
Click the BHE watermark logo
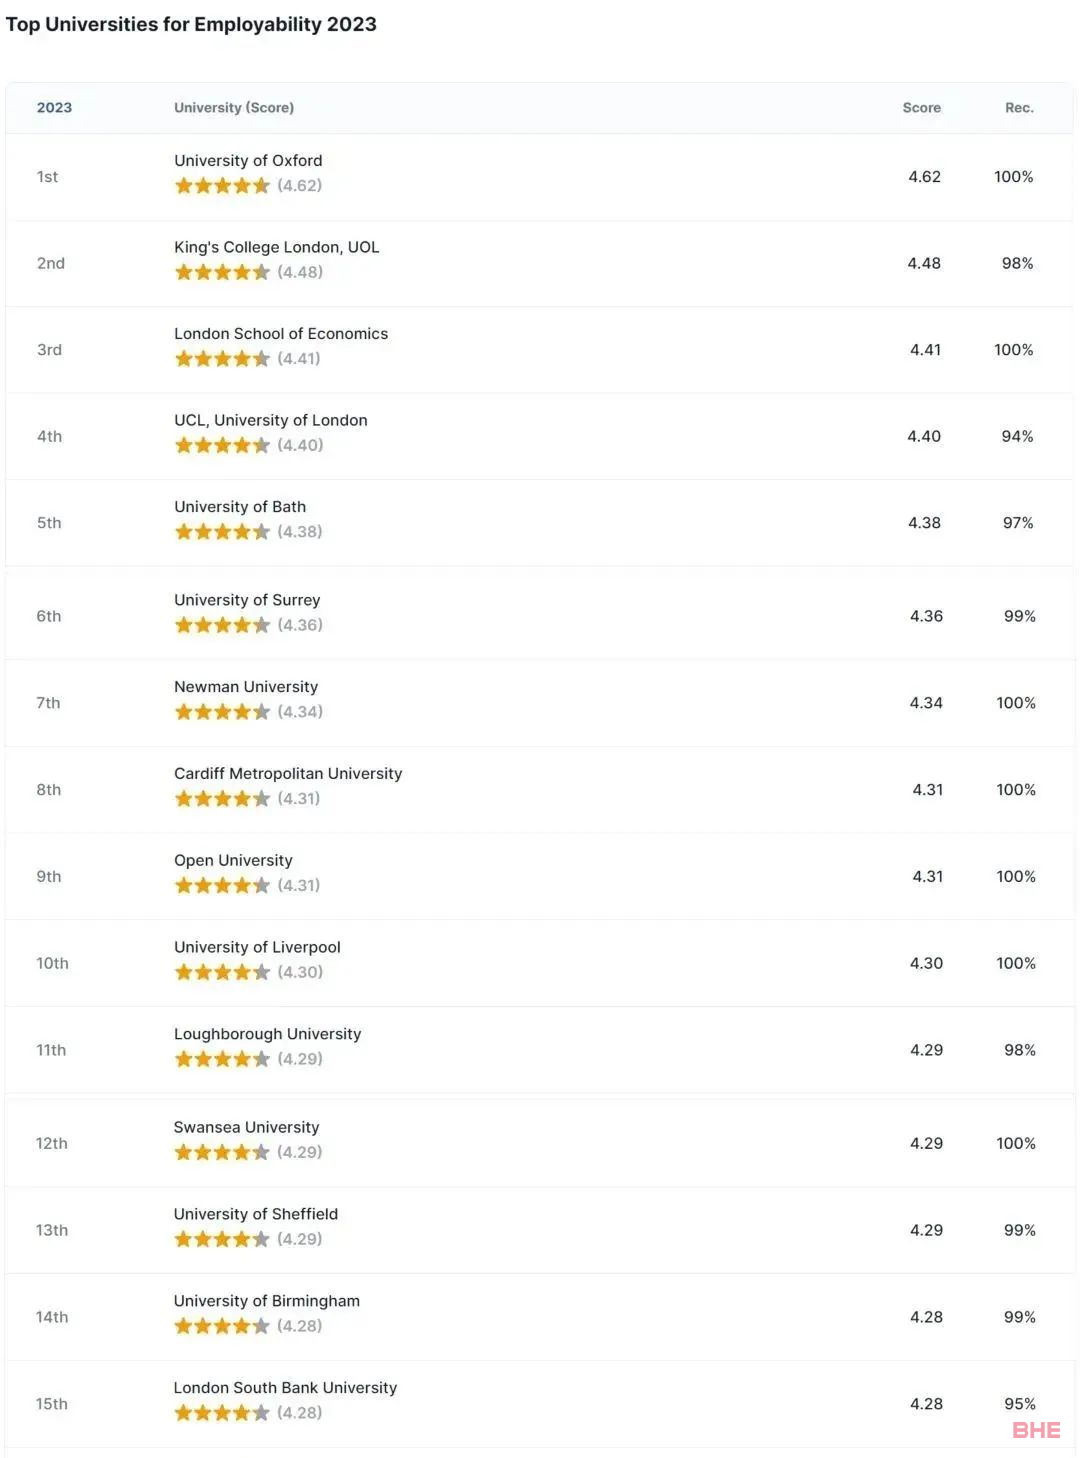[1036, 1430]
